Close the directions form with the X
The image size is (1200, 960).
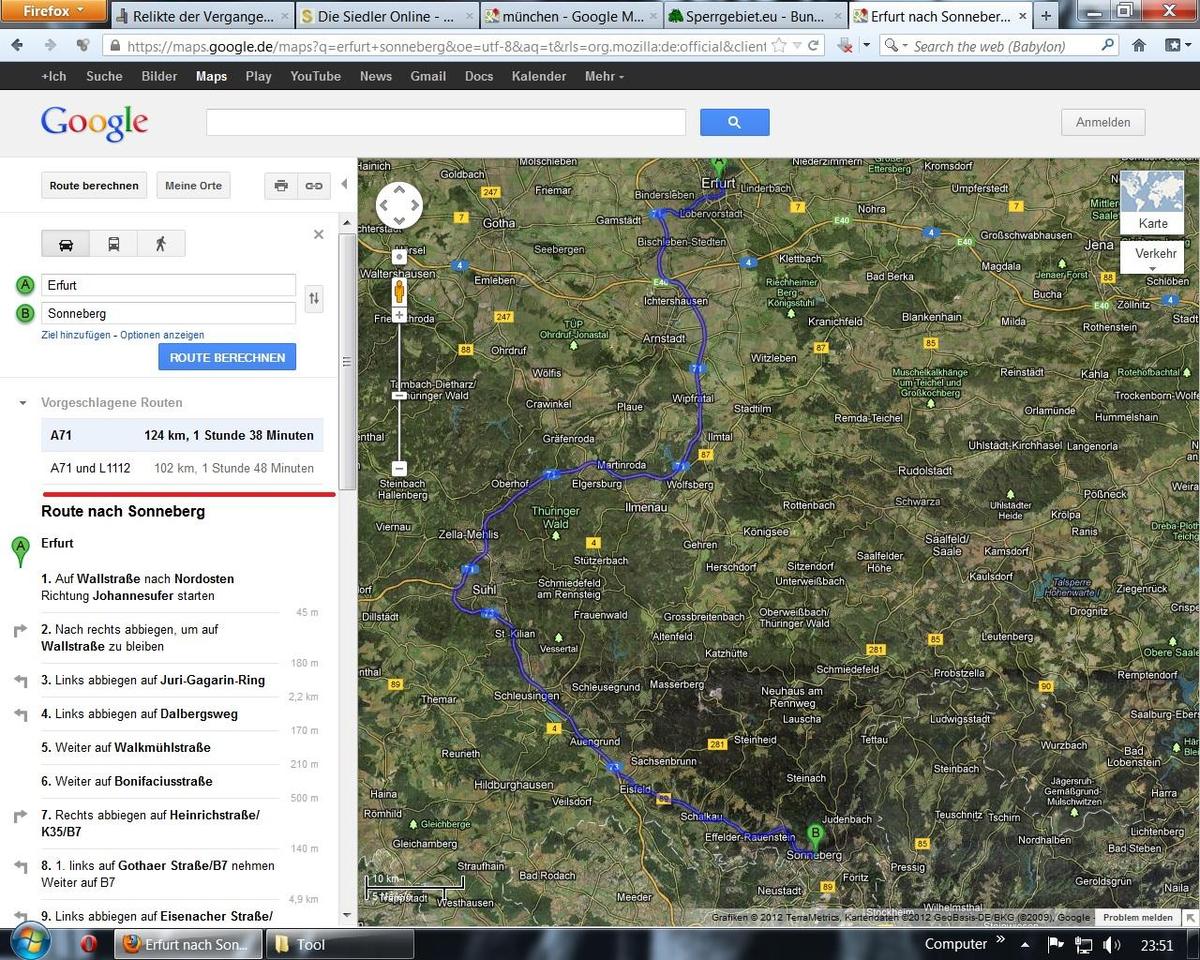pyautogui.click(x=319, y=235)
